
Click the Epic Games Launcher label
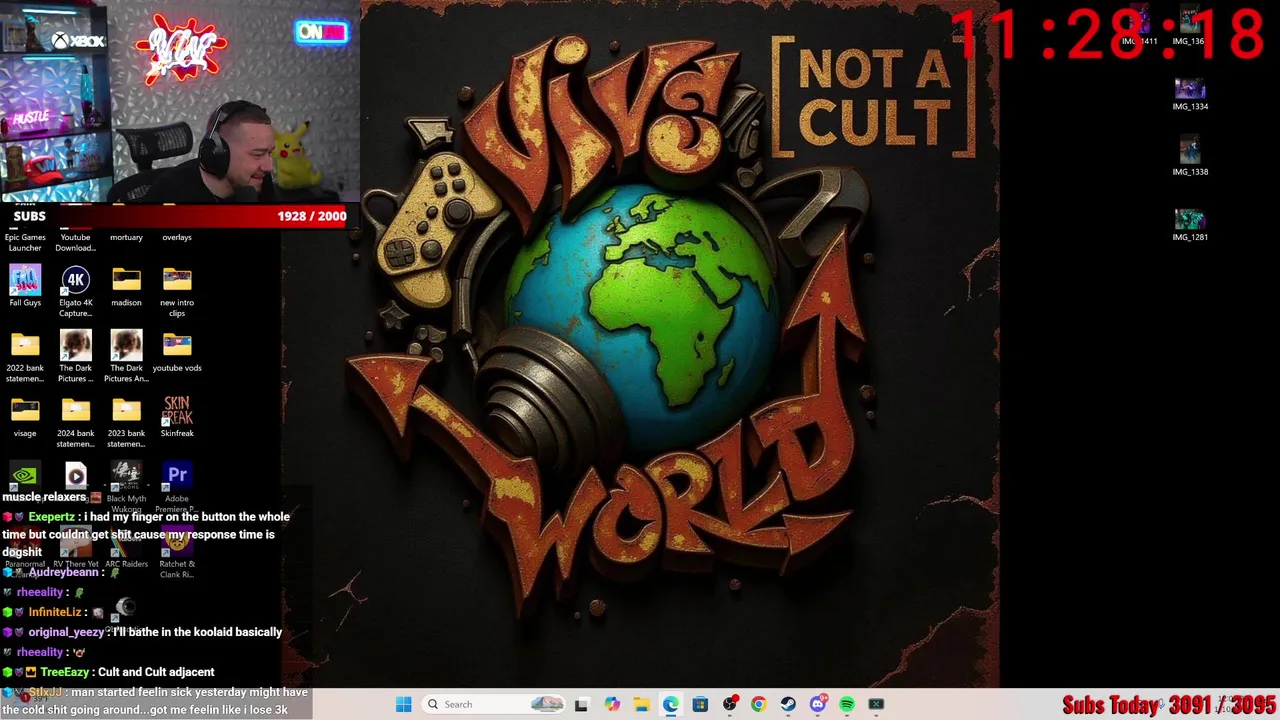[x=25, y=242]
